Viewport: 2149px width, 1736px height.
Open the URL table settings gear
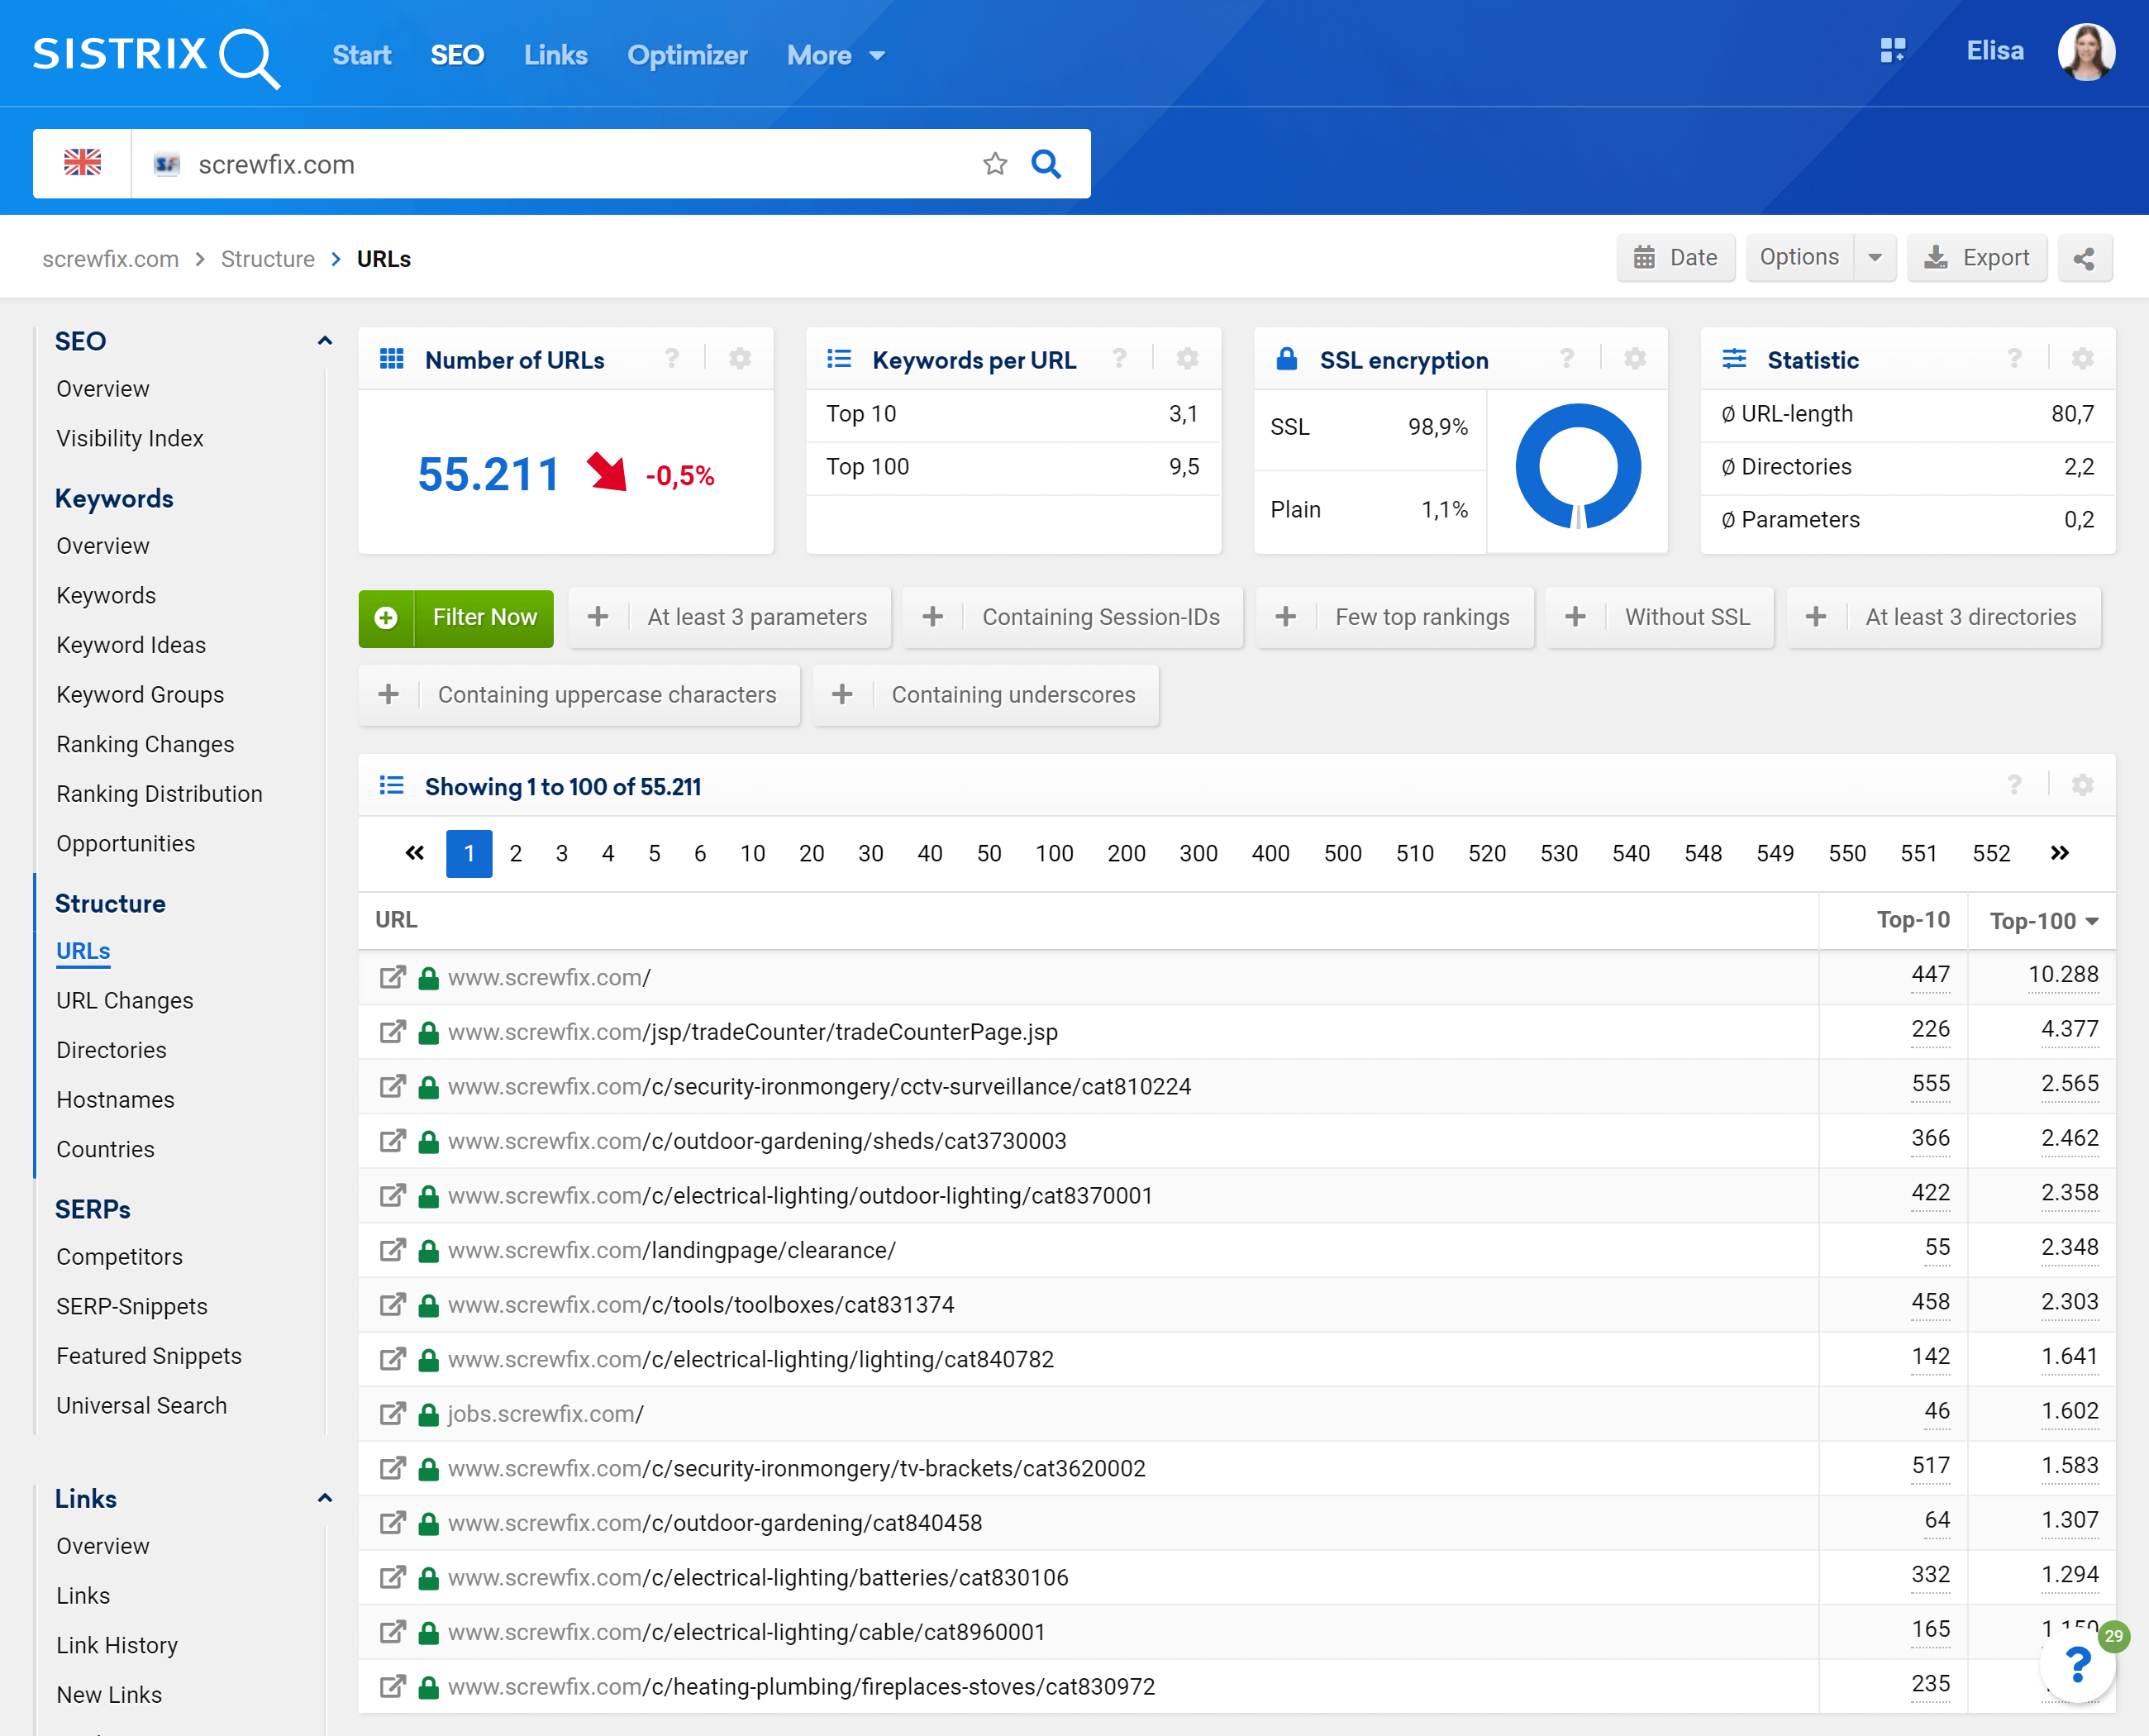pos(2083,785)
